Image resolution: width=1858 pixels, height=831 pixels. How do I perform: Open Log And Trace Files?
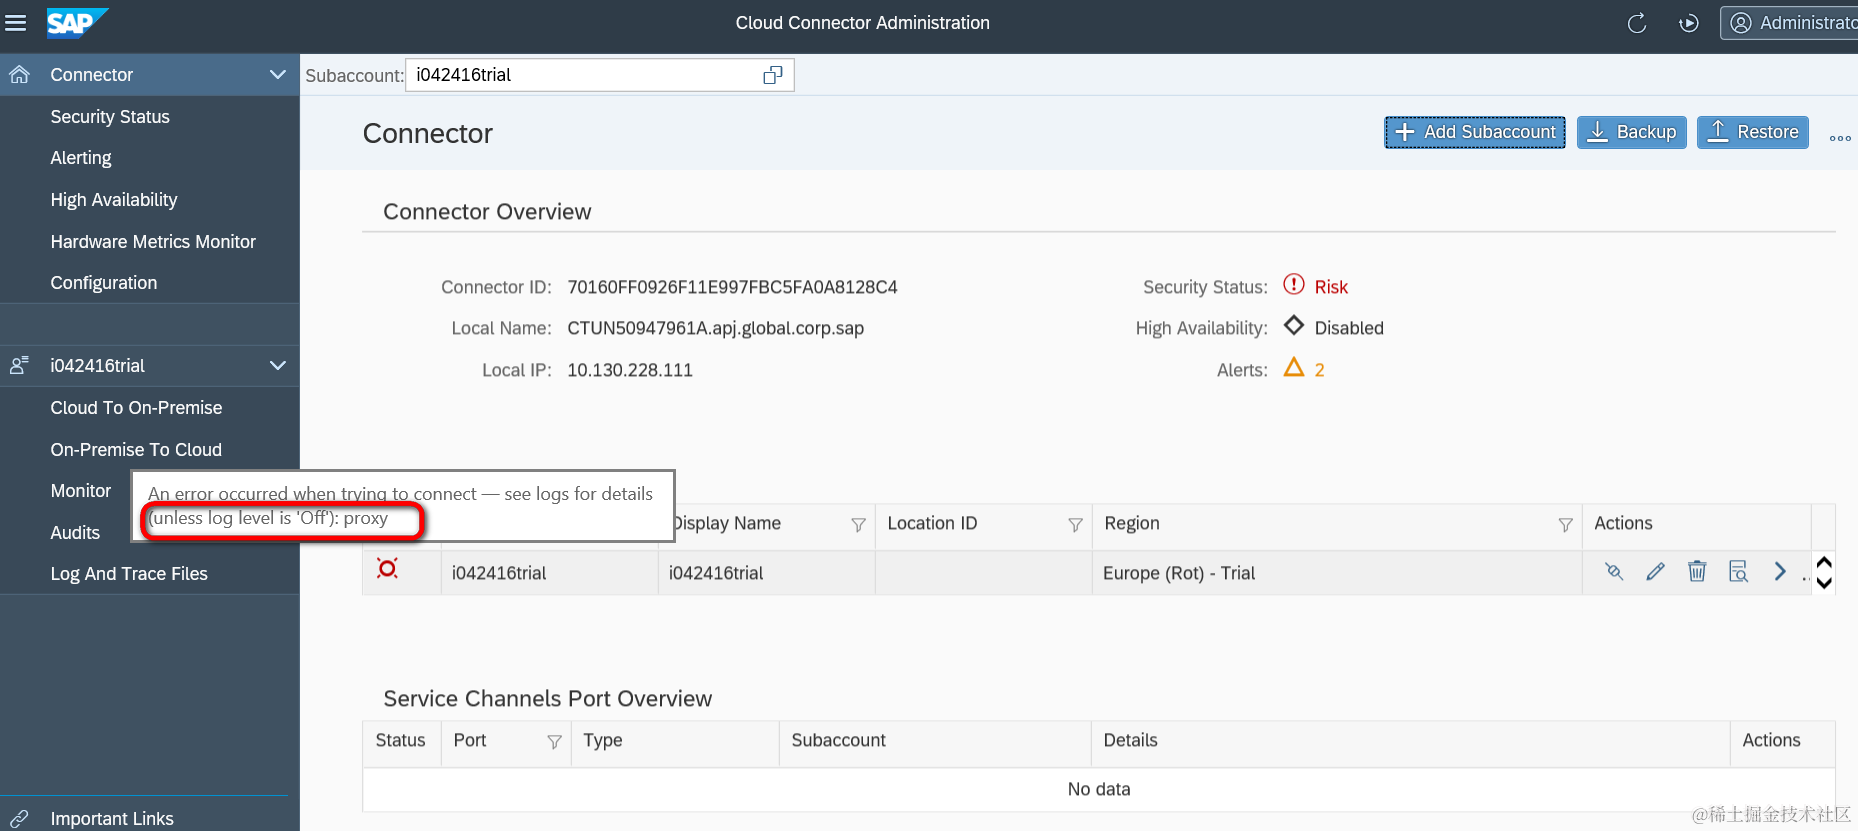pos(129,574)
